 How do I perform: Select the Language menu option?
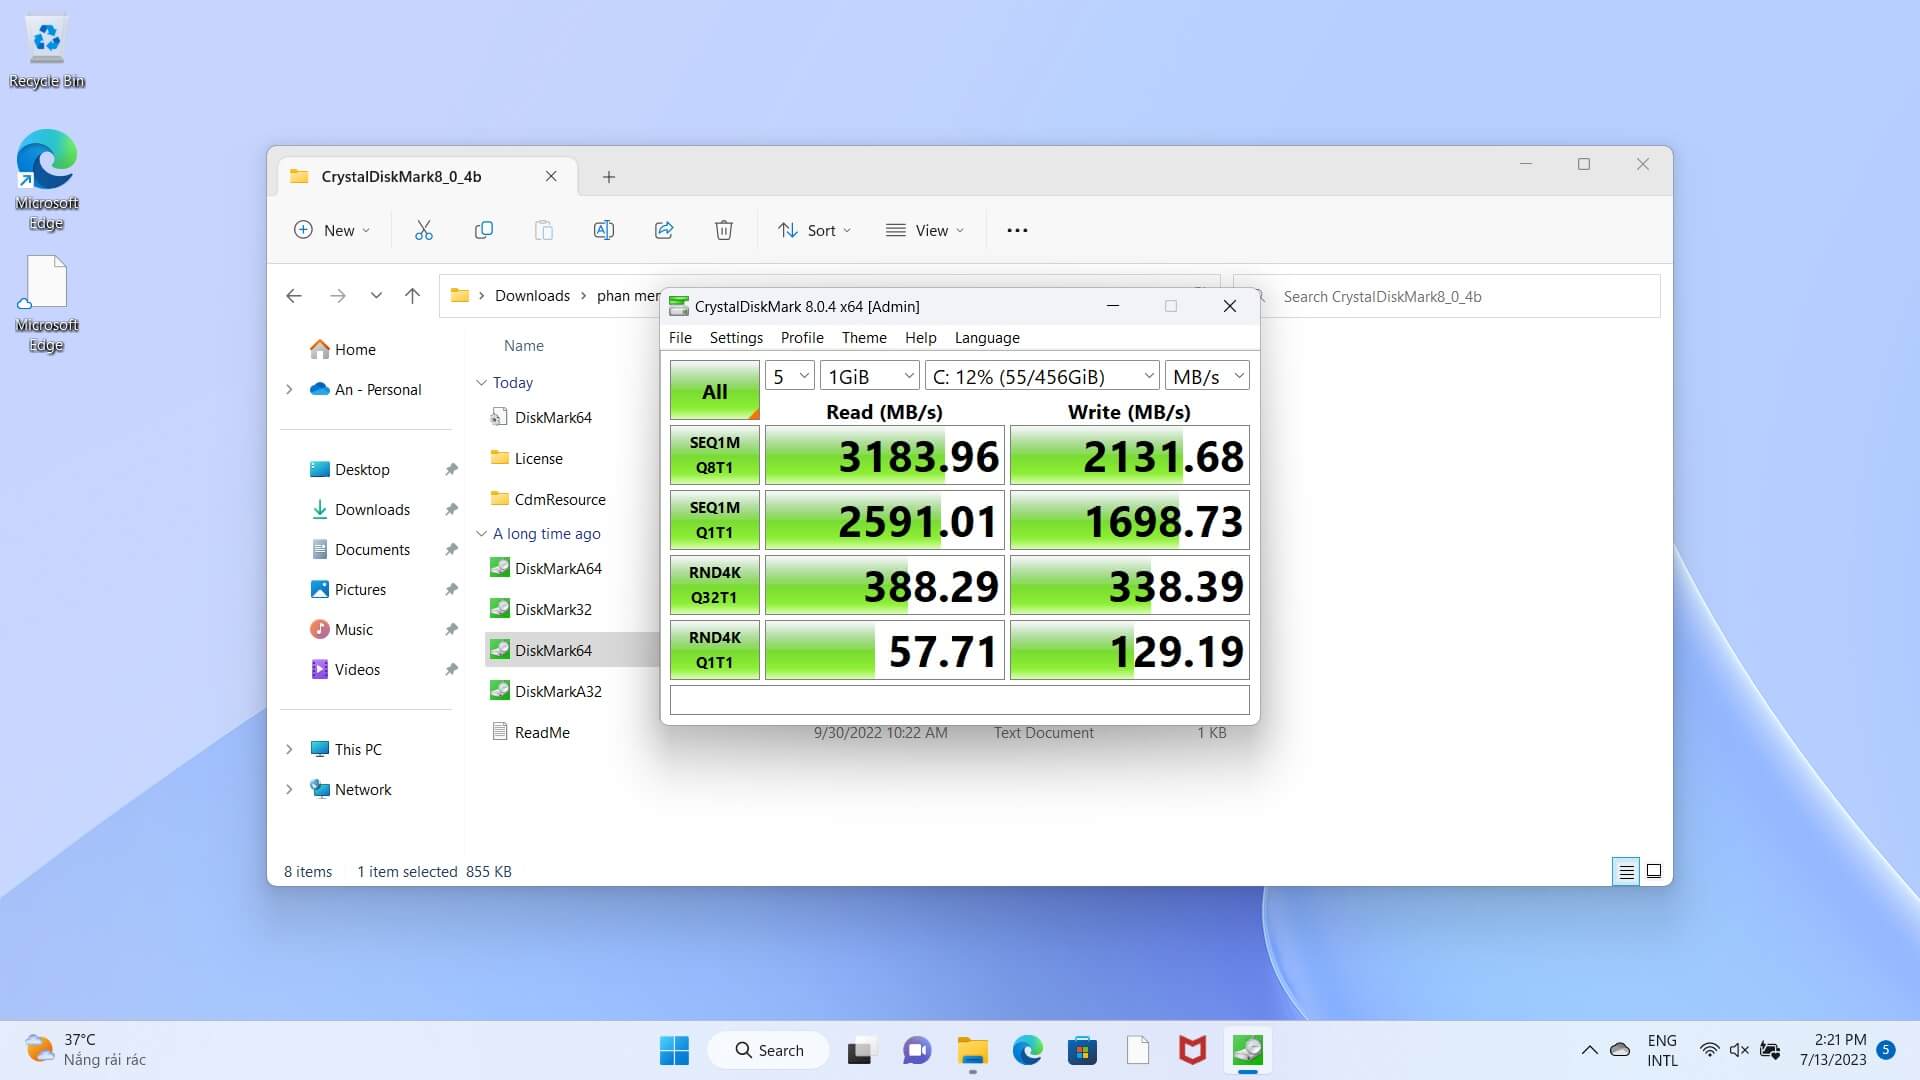point(986,338)
